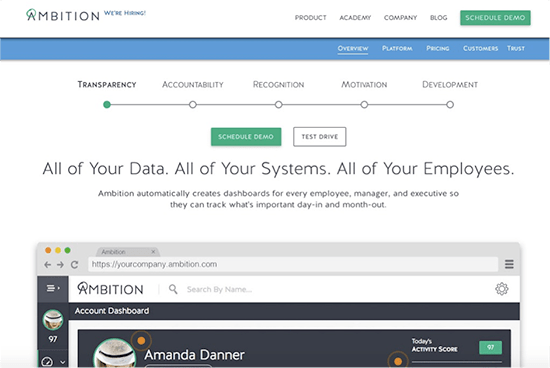Click the mock browser reload icon

[x=74, y=265]
